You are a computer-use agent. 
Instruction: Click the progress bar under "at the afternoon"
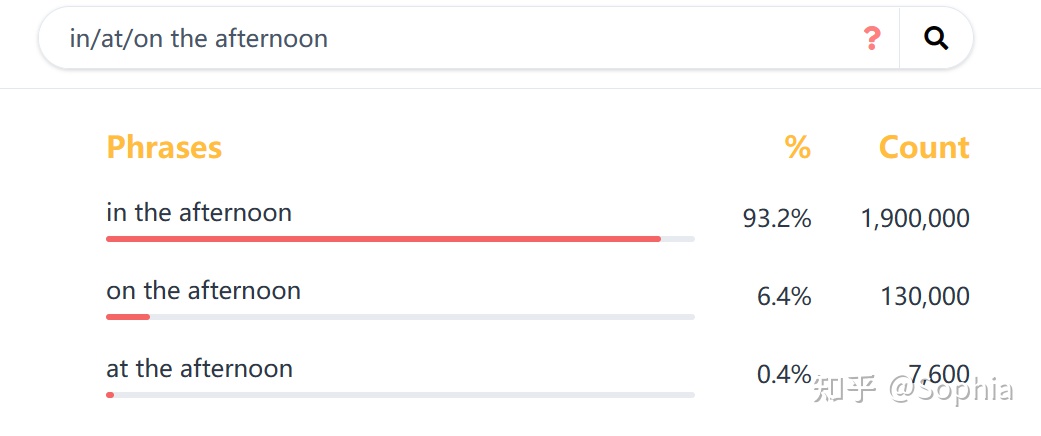click(400, 395)
